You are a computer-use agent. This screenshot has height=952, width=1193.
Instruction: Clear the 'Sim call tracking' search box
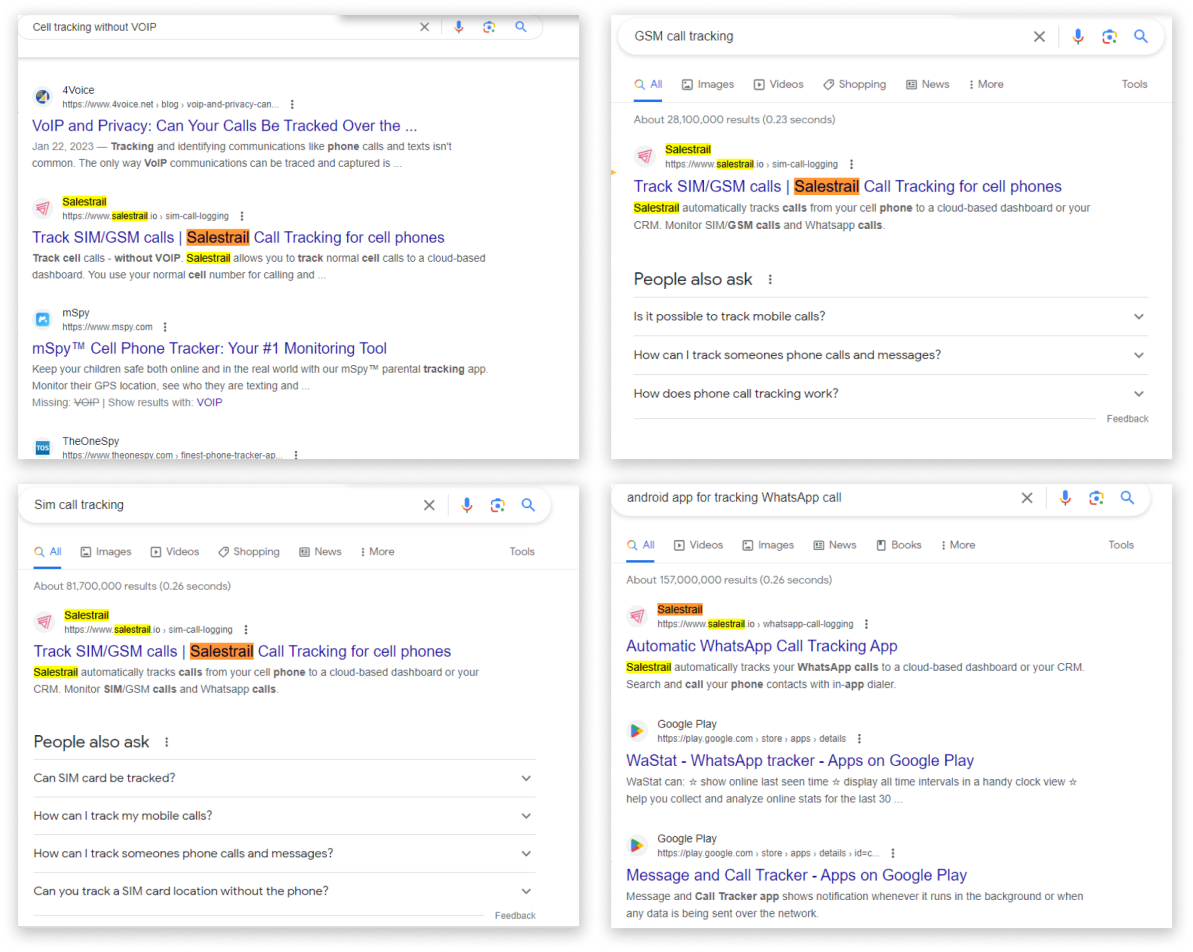429,505
